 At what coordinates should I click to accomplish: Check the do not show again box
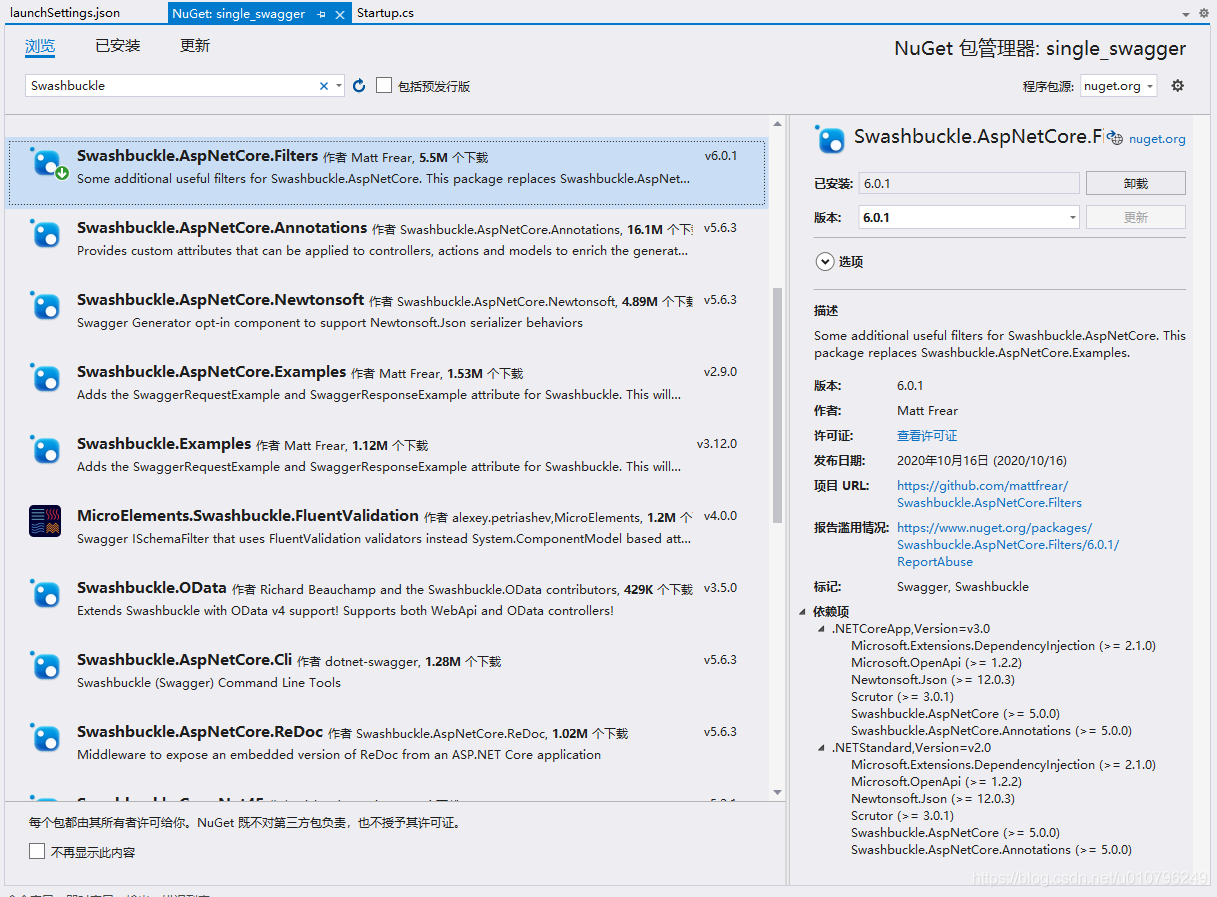[x=37, y=852]
